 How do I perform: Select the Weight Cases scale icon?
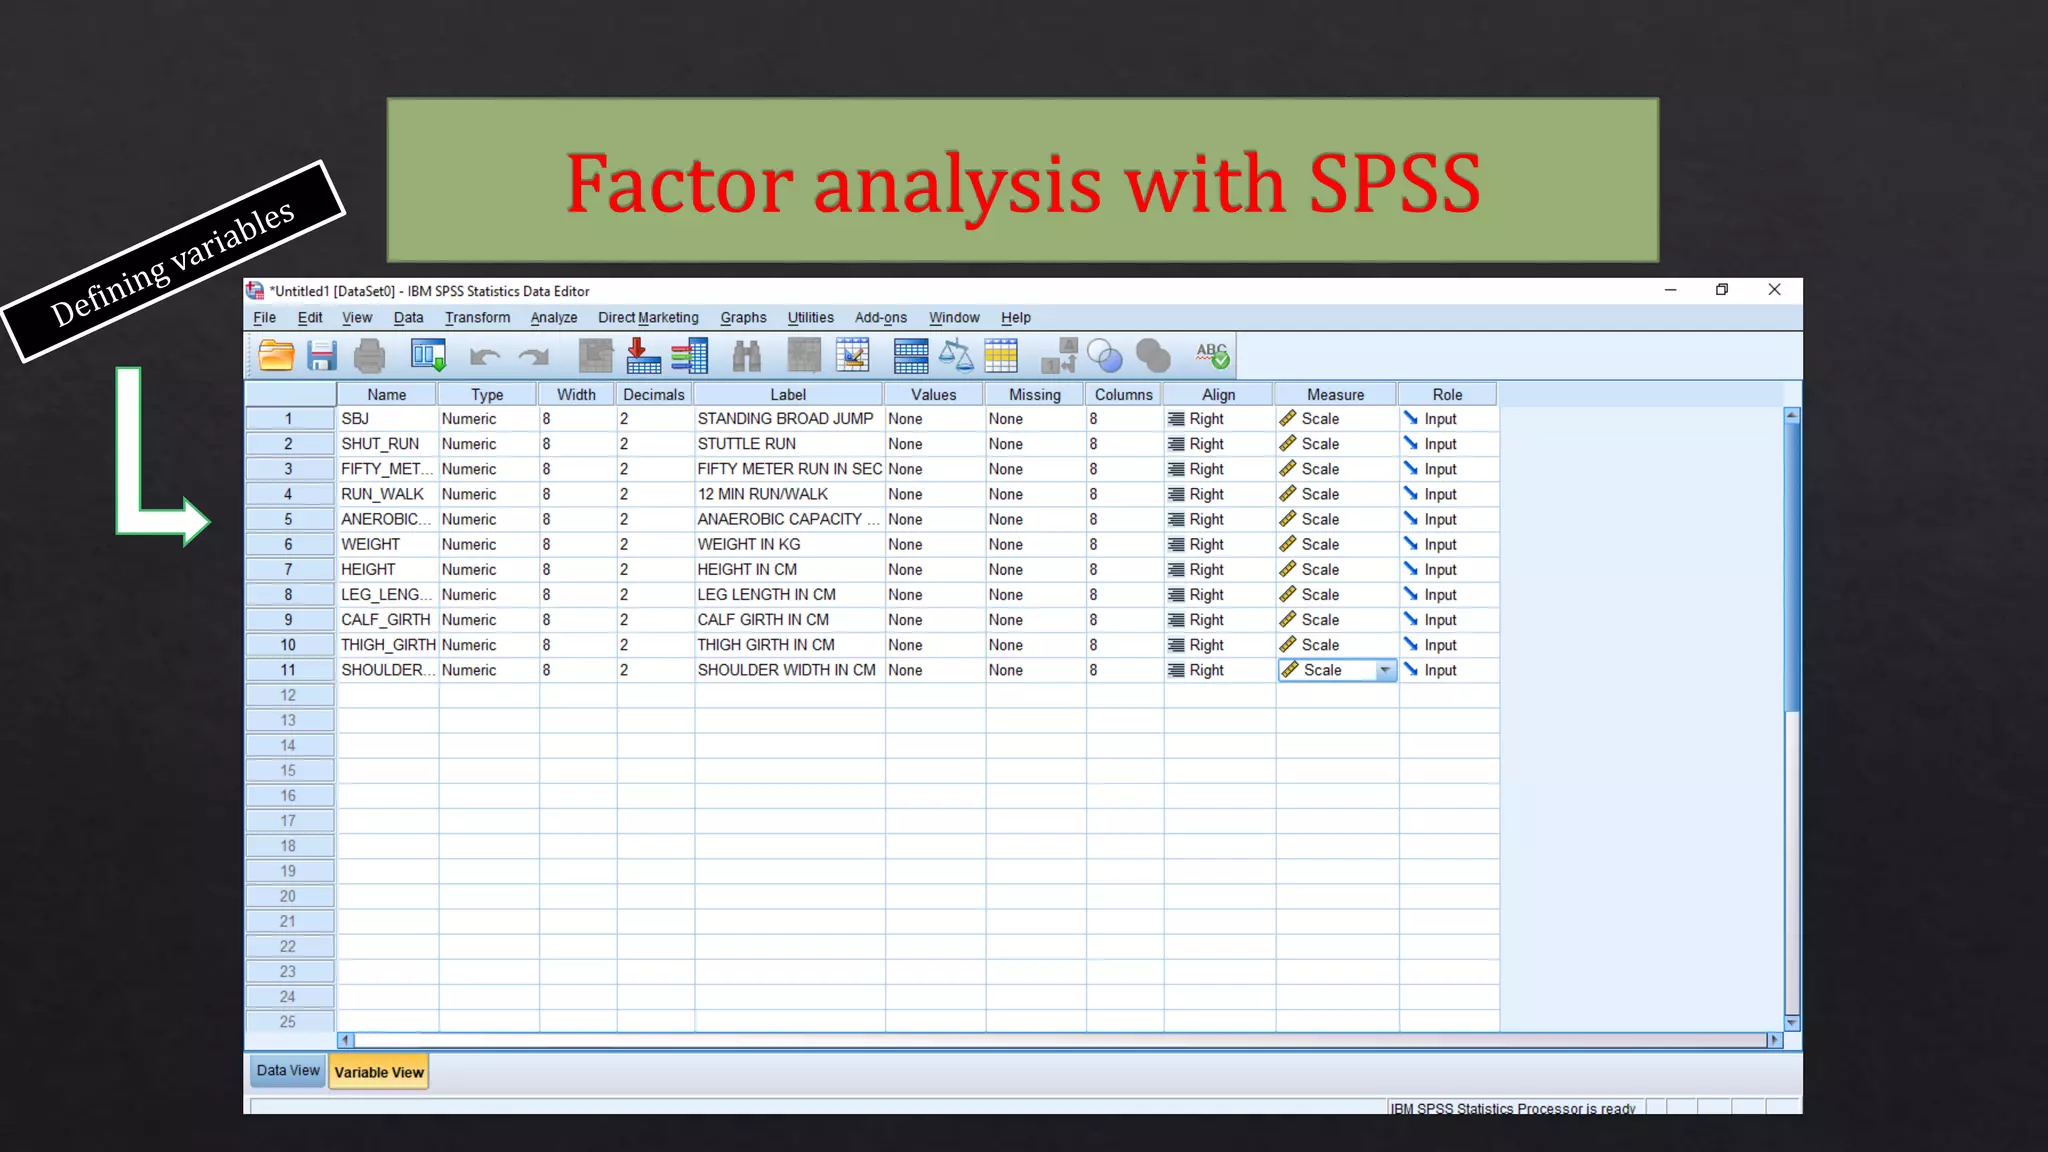coord(955,356)
